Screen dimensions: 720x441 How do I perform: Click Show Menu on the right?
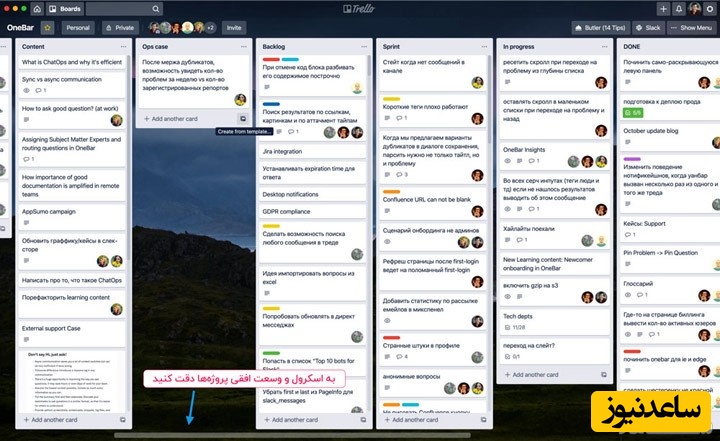692,28
